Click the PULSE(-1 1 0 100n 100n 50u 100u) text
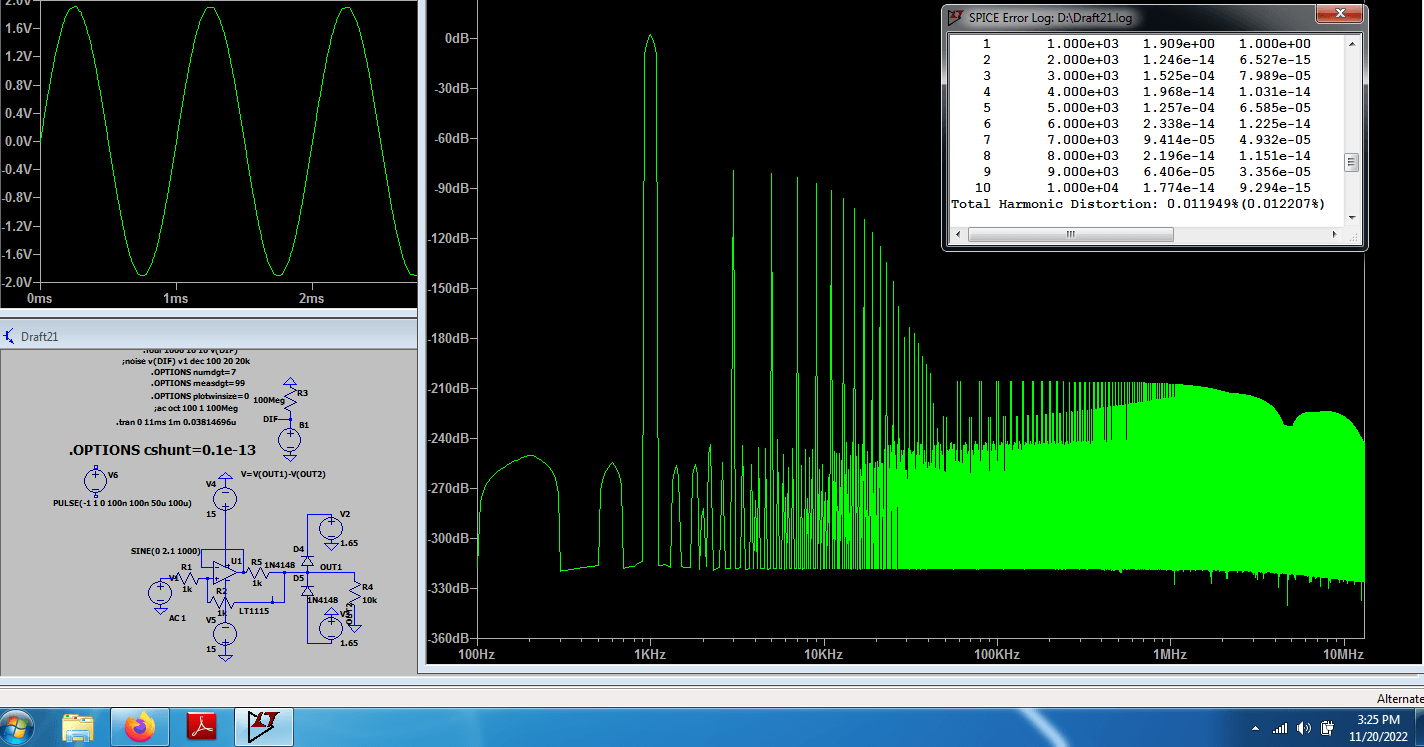This screenshot has height=747, width=1424. point(122,503)
